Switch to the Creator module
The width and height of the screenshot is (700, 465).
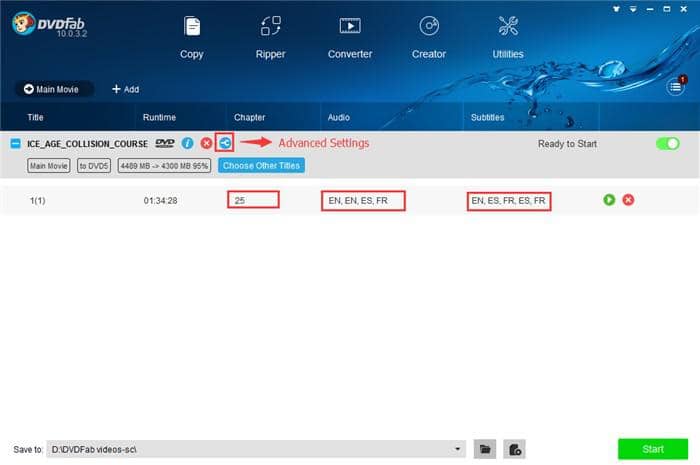(x=429, y=38)
